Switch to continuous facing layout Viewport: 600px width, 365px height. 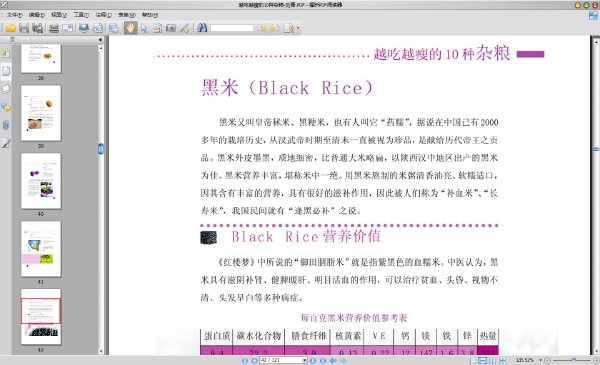502,360
